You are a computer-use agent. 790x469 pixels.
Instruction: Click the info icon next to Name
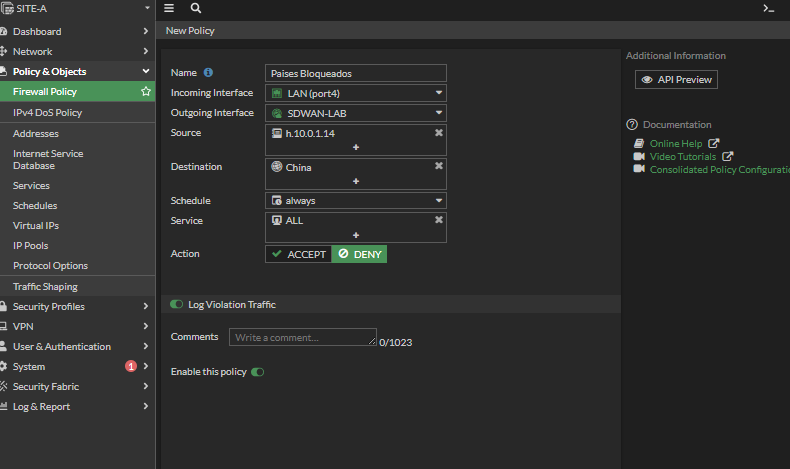[208, 73]
